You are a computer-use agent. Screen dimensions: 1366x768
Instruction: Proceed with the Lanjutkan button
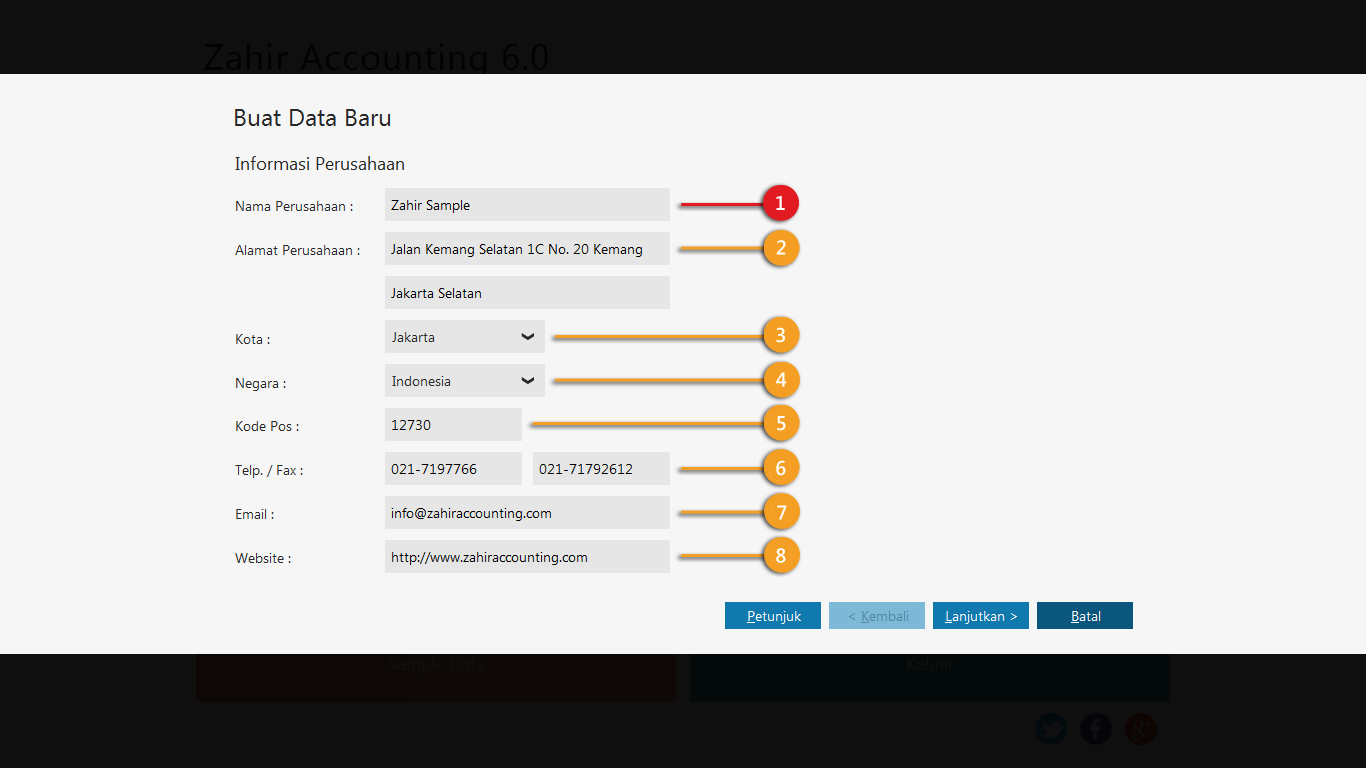coord(981,616)
